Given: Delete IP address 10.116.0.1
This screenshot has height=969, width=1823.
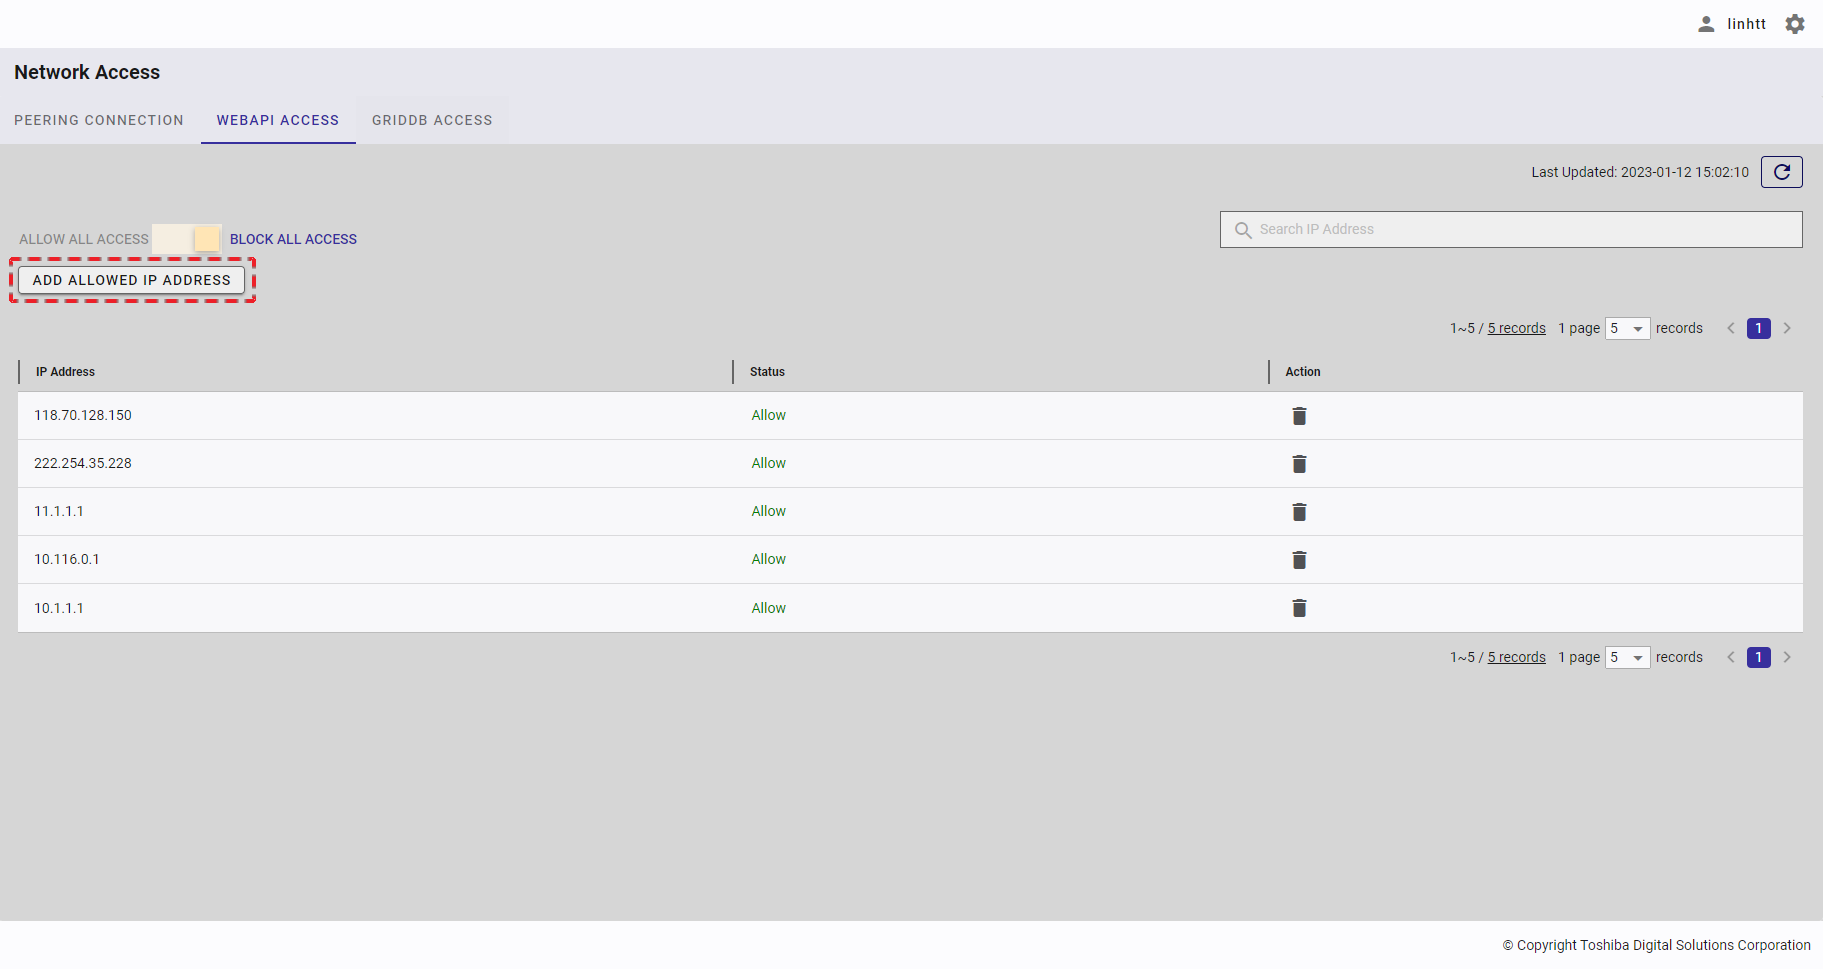Looking at the screenshot, I should point(1299,560).
